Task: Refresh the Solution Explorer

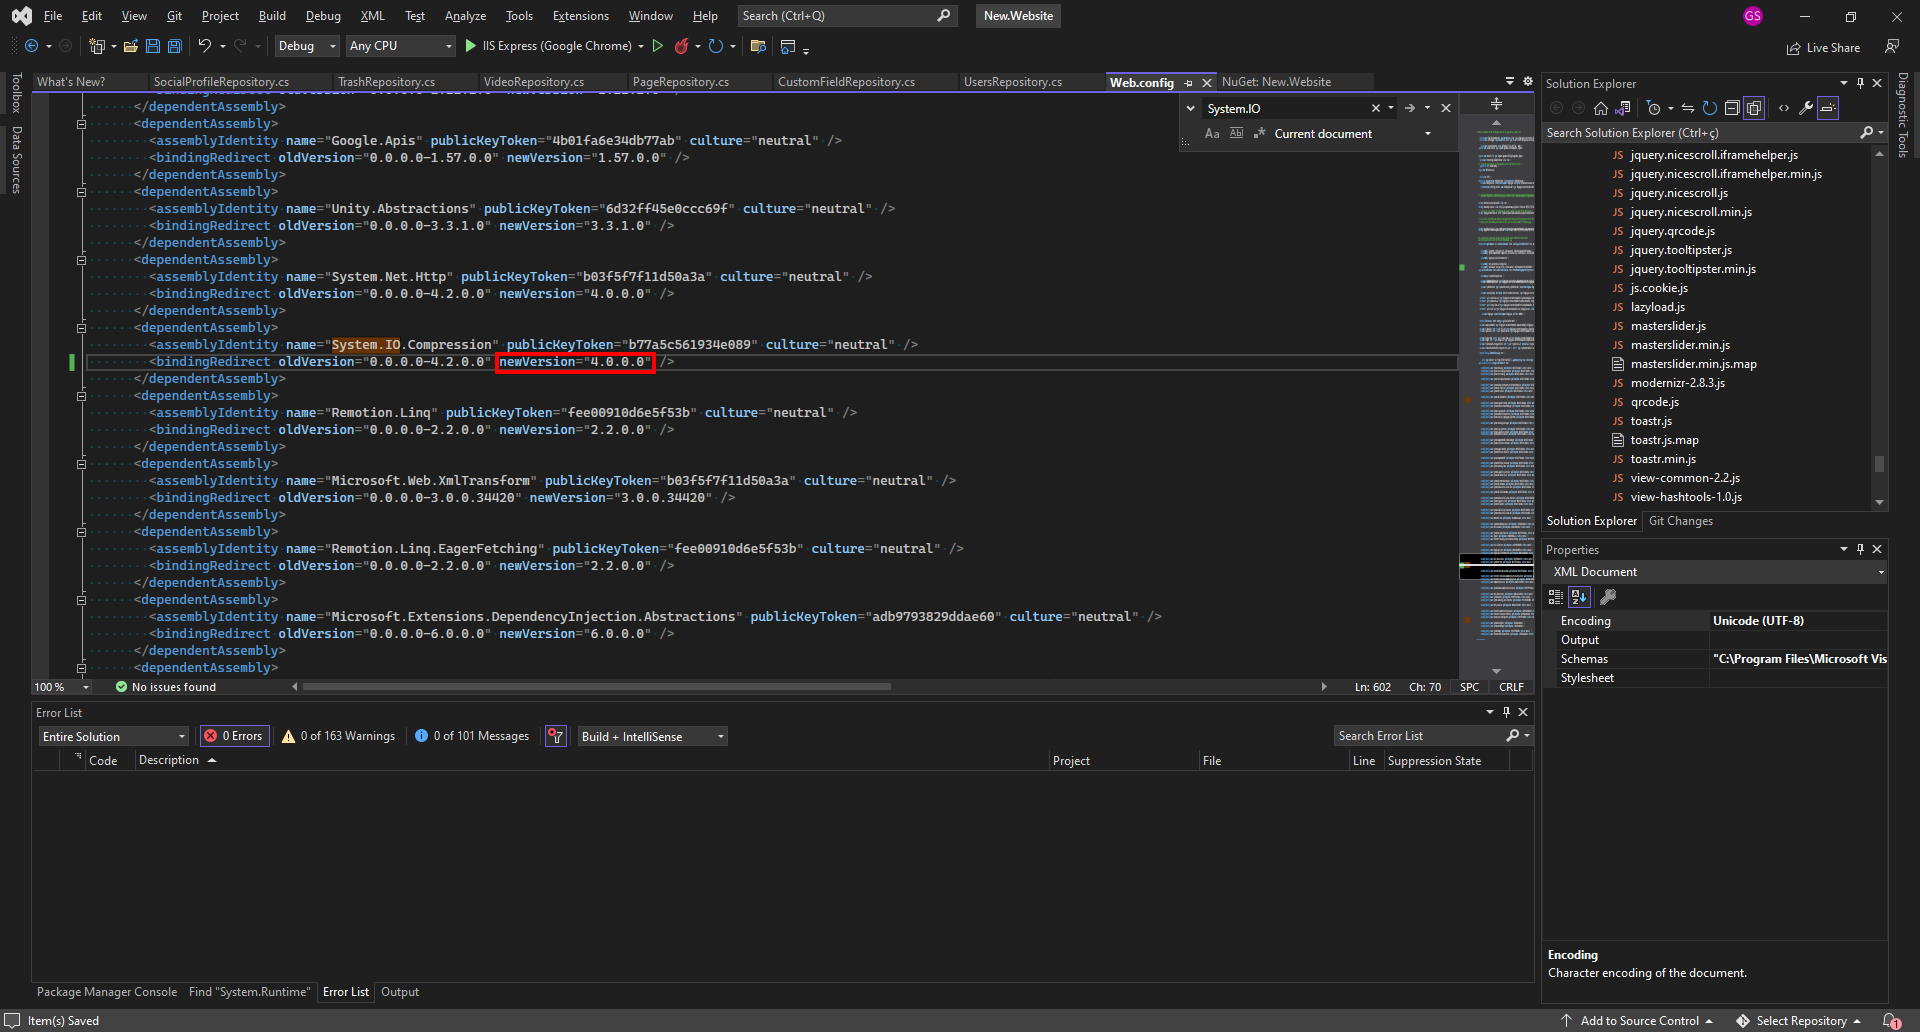Action: pos(1710,108)
